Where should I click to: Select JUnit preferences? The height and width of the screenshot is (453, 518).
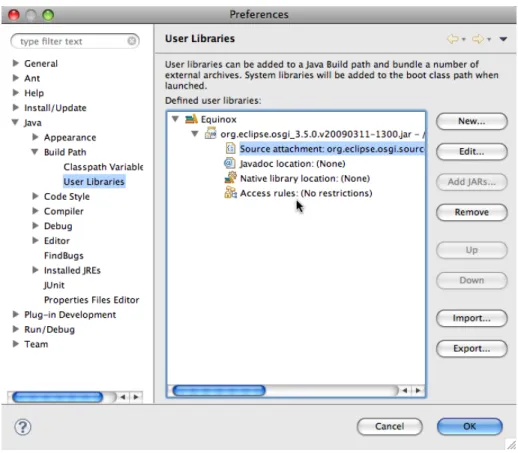pos(54,285)
